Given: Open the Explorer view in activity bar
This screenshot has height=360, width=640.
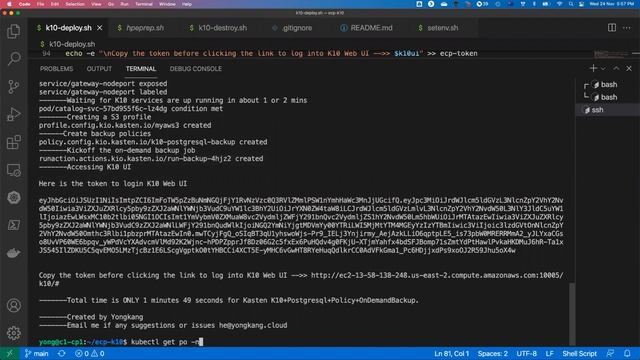Looking at the screenshot, I should click(x=13, y=31).
